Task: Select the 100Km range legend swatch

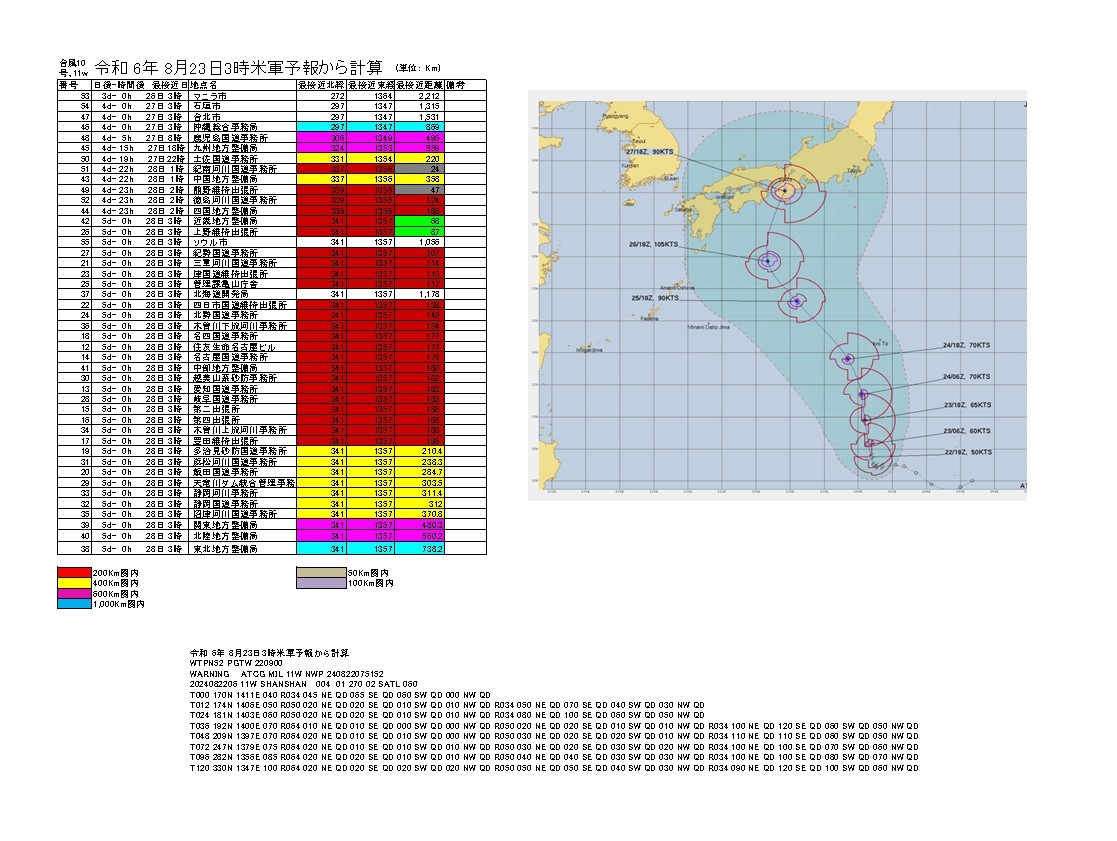Action: point(320,582)
